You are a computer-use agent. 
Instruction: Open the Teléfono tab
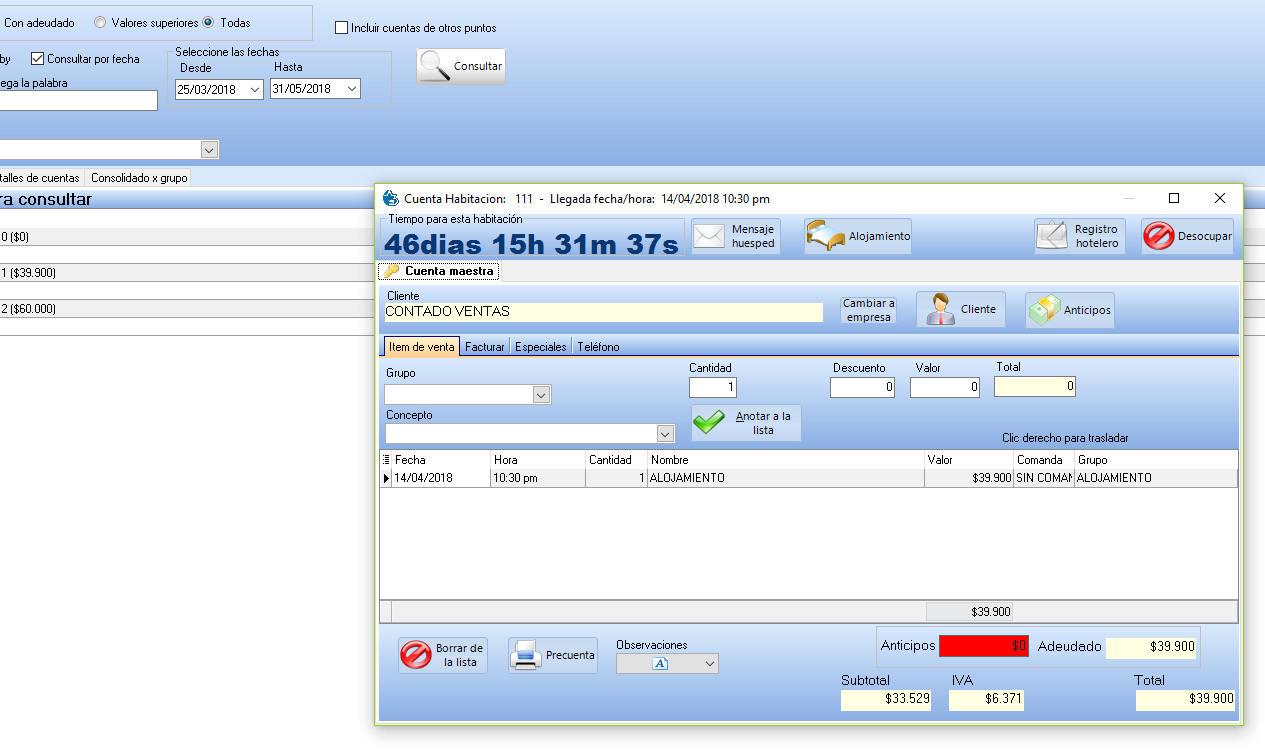point(598,347)
